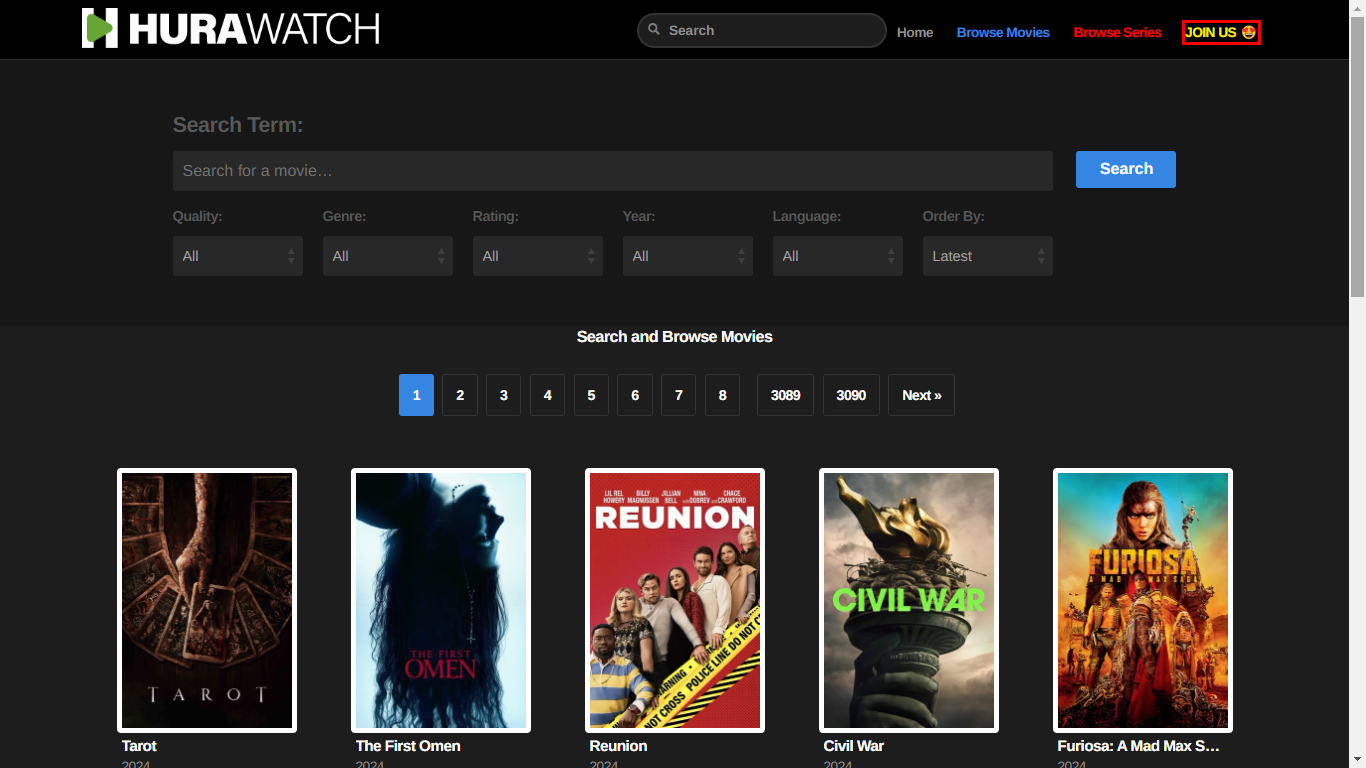Click the JOIN US button
This screenshot has height=768, width=1366.
(x=1220, y=32)
